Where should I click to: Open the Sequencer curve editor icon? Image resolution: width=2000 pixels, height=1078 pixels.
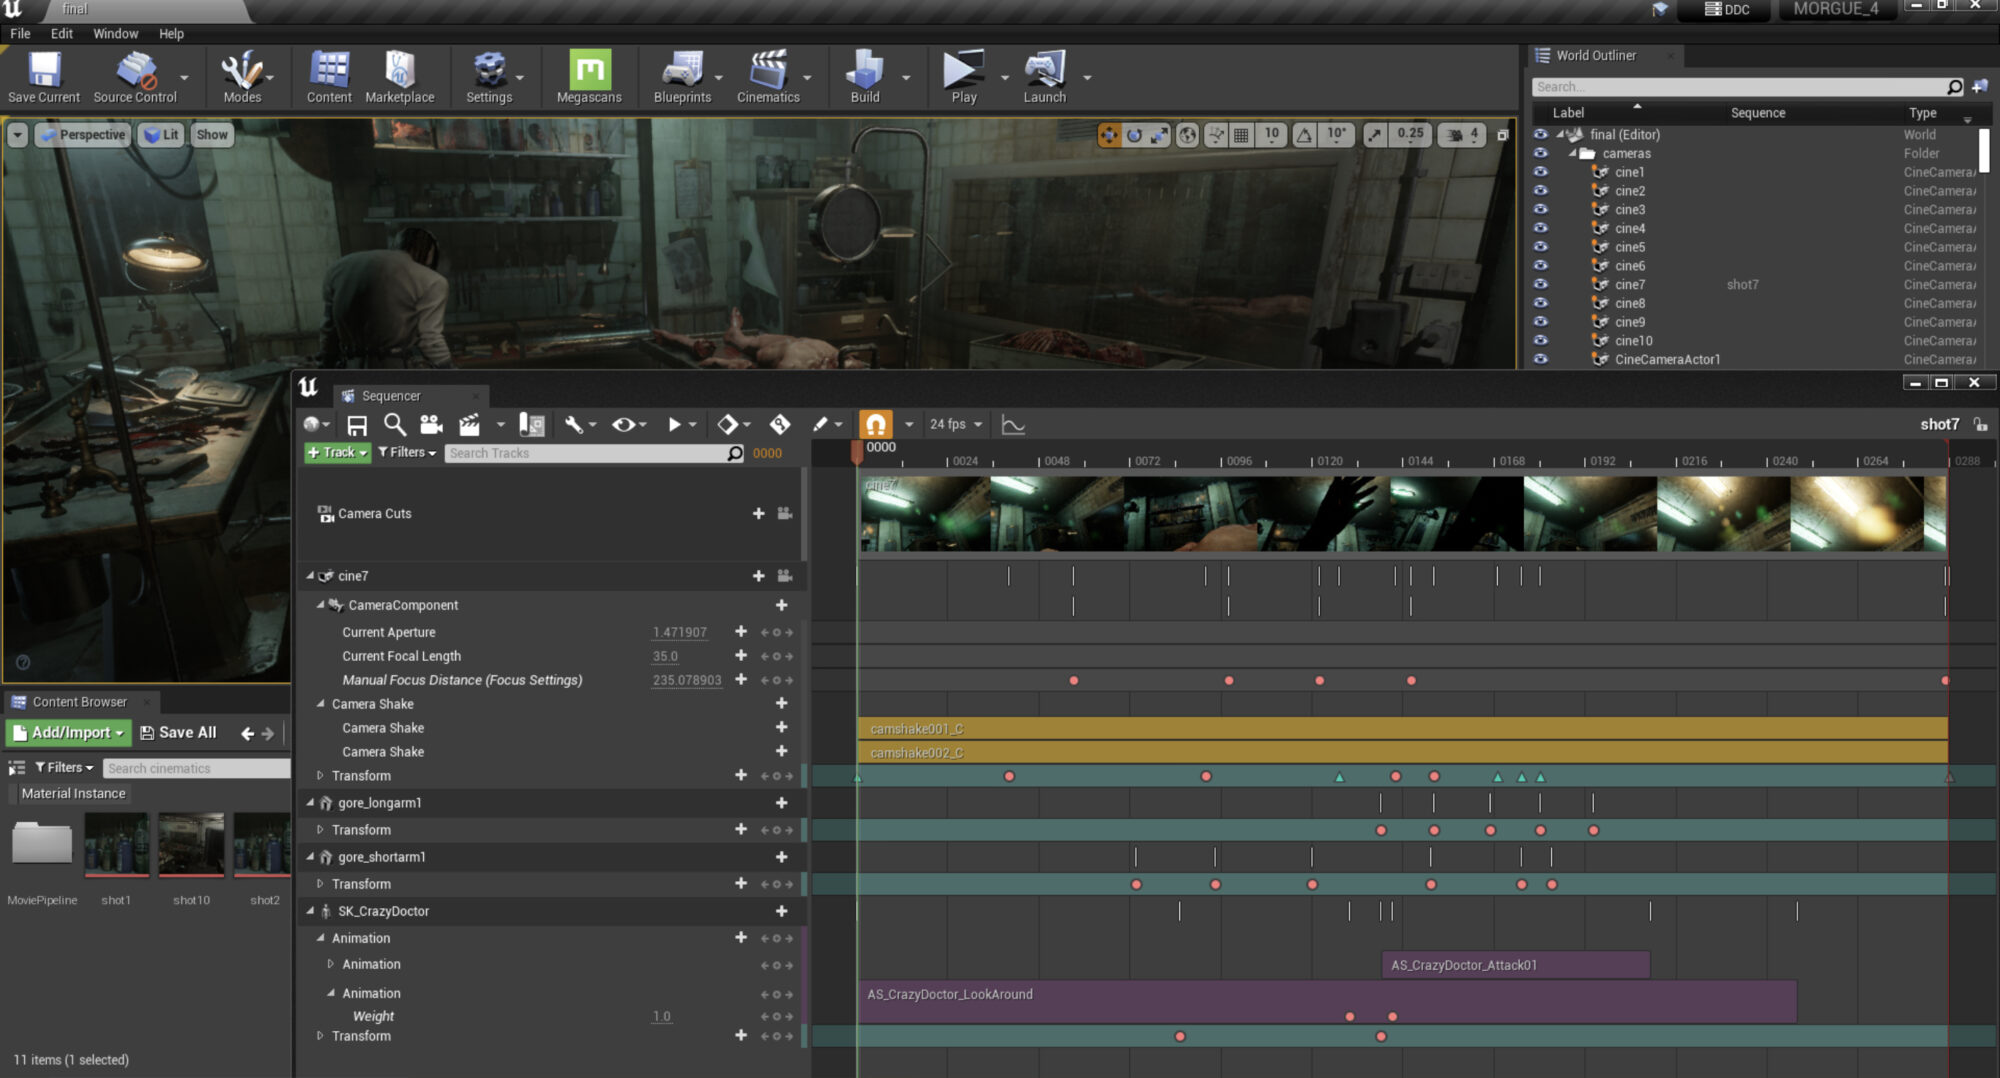pos(1013,425)
